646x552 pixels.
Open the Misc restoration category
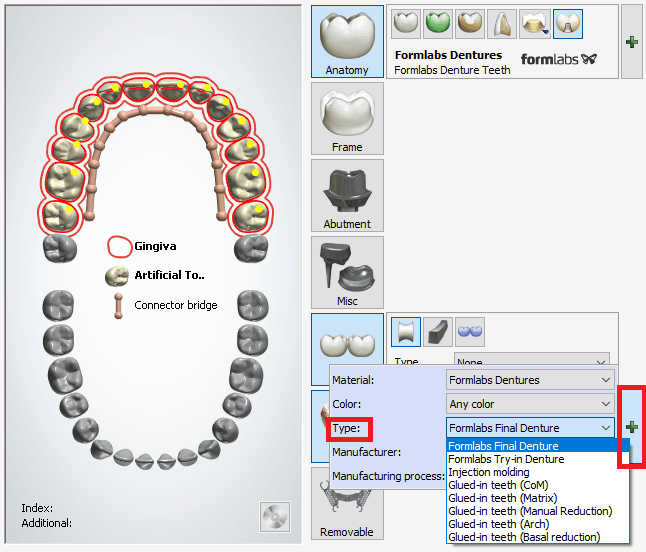(347, 272)
